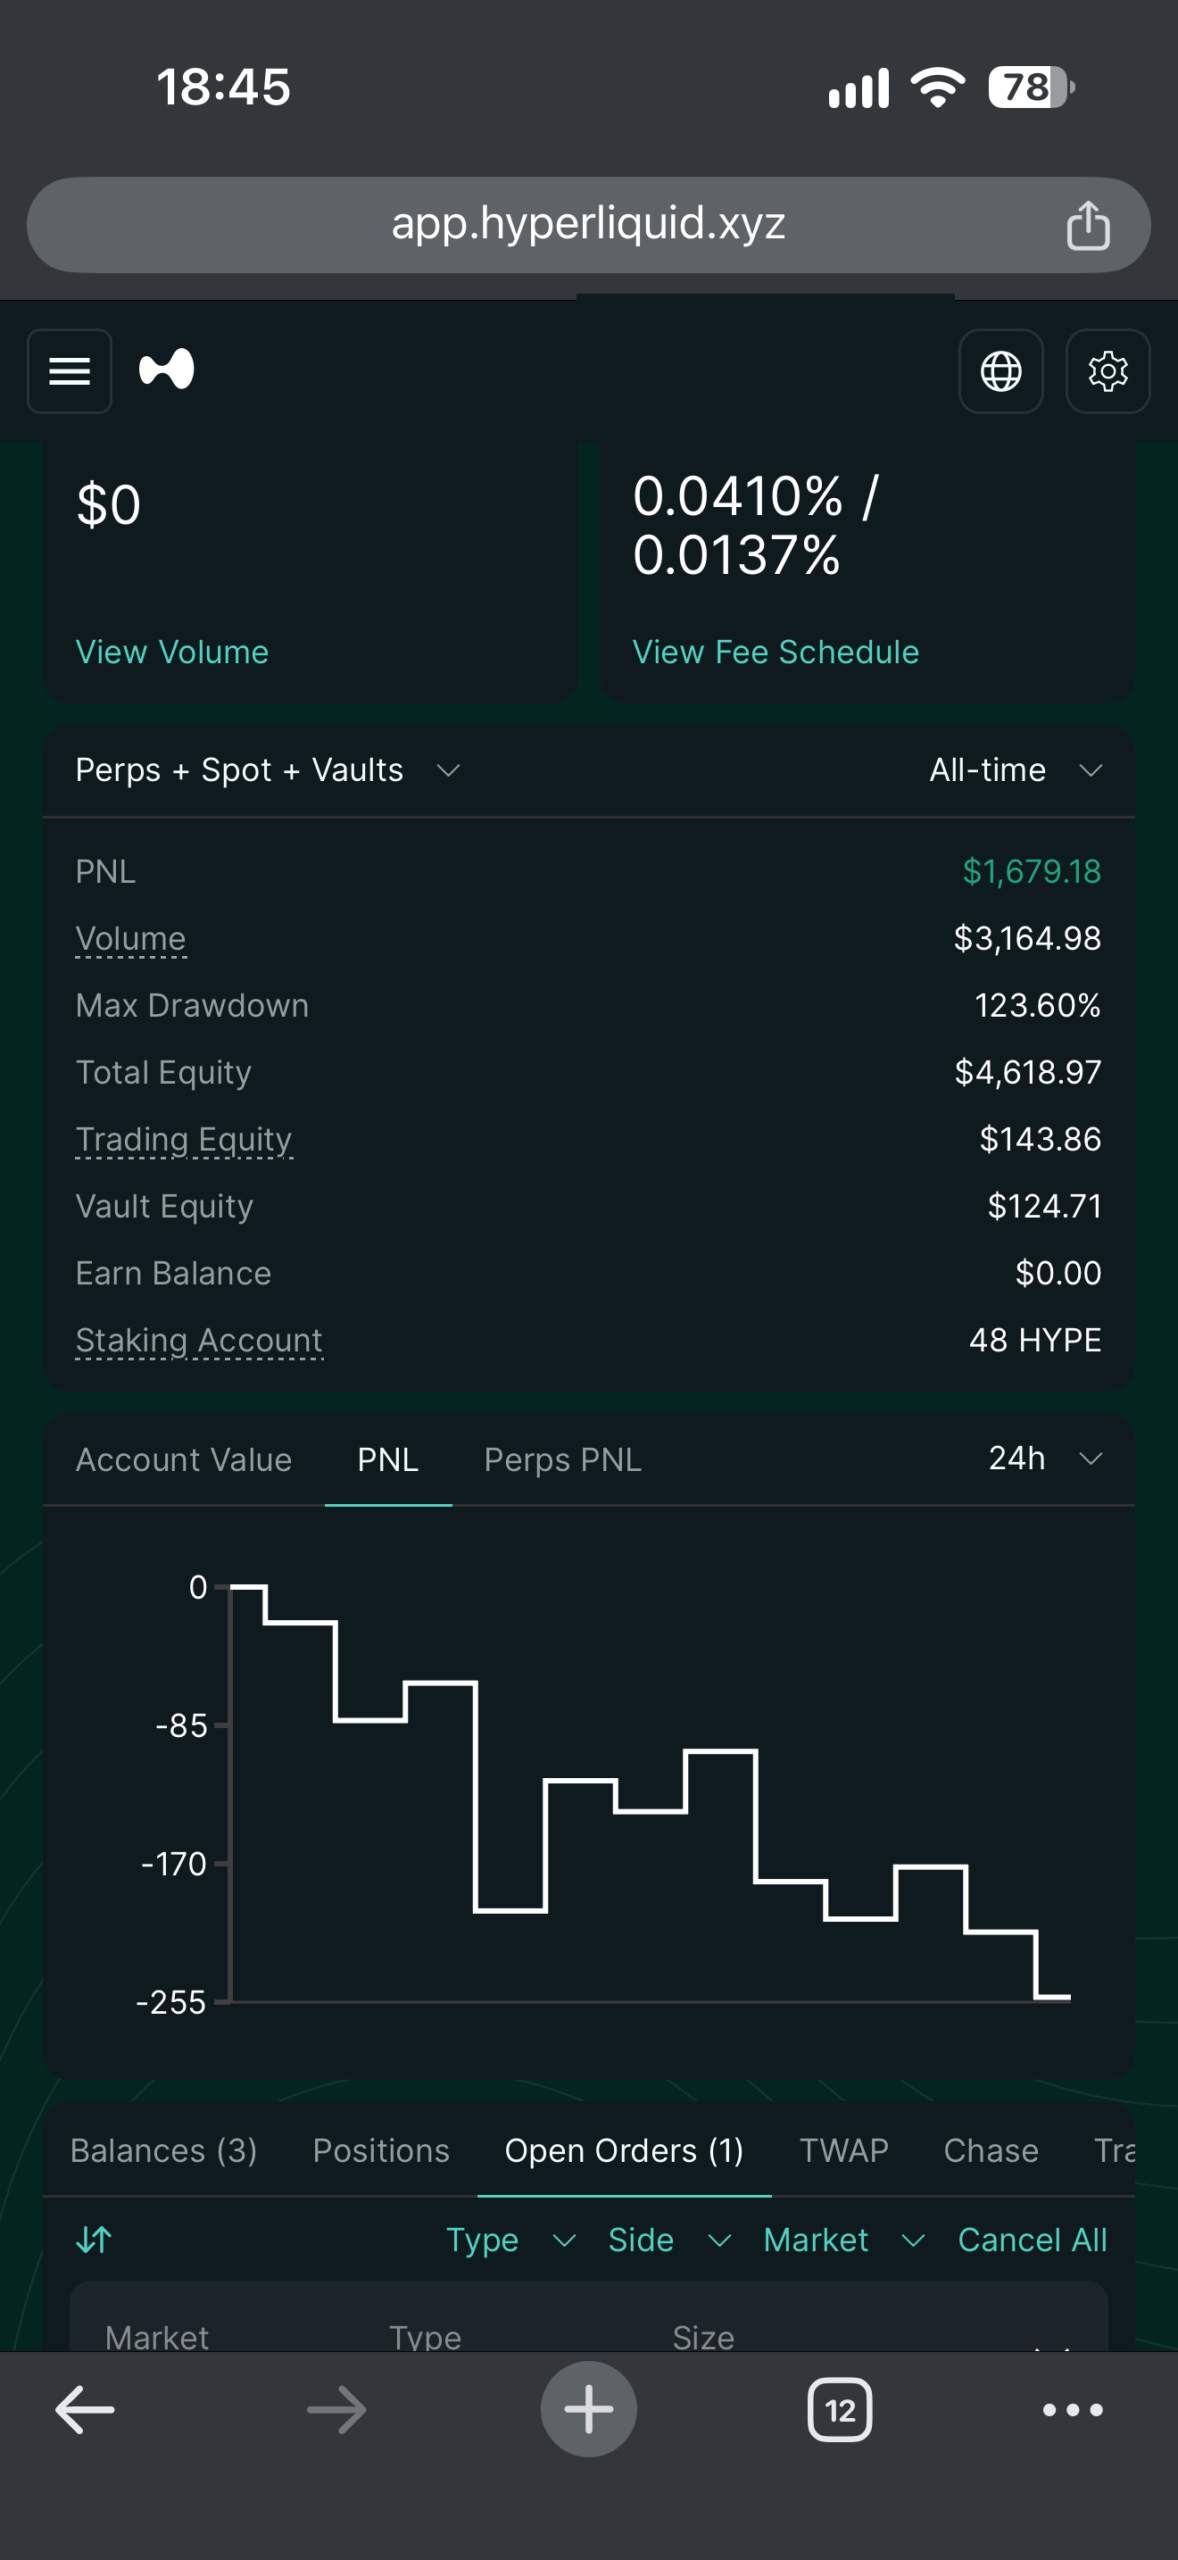
Task: Change the 24h chart range dropdown
Action: pyautogui.click(x=1045, y=1459)
